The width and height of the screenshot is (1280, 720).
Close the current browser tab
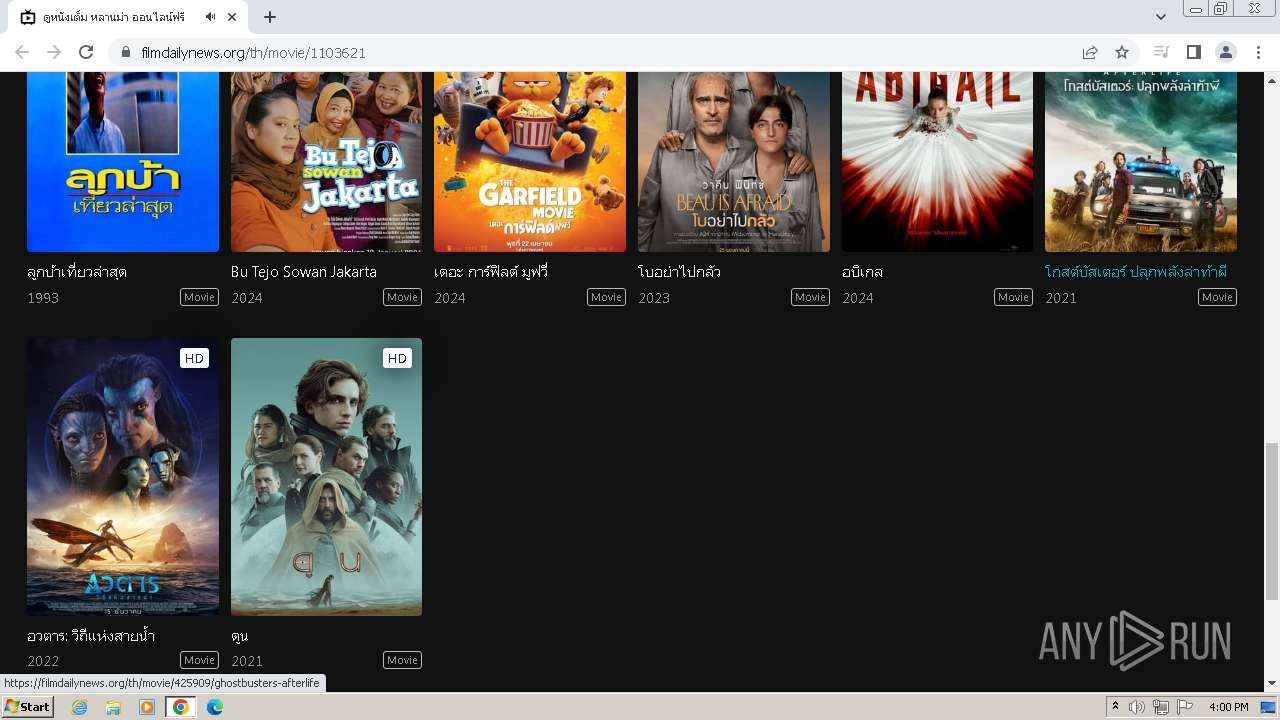(233, 17)
